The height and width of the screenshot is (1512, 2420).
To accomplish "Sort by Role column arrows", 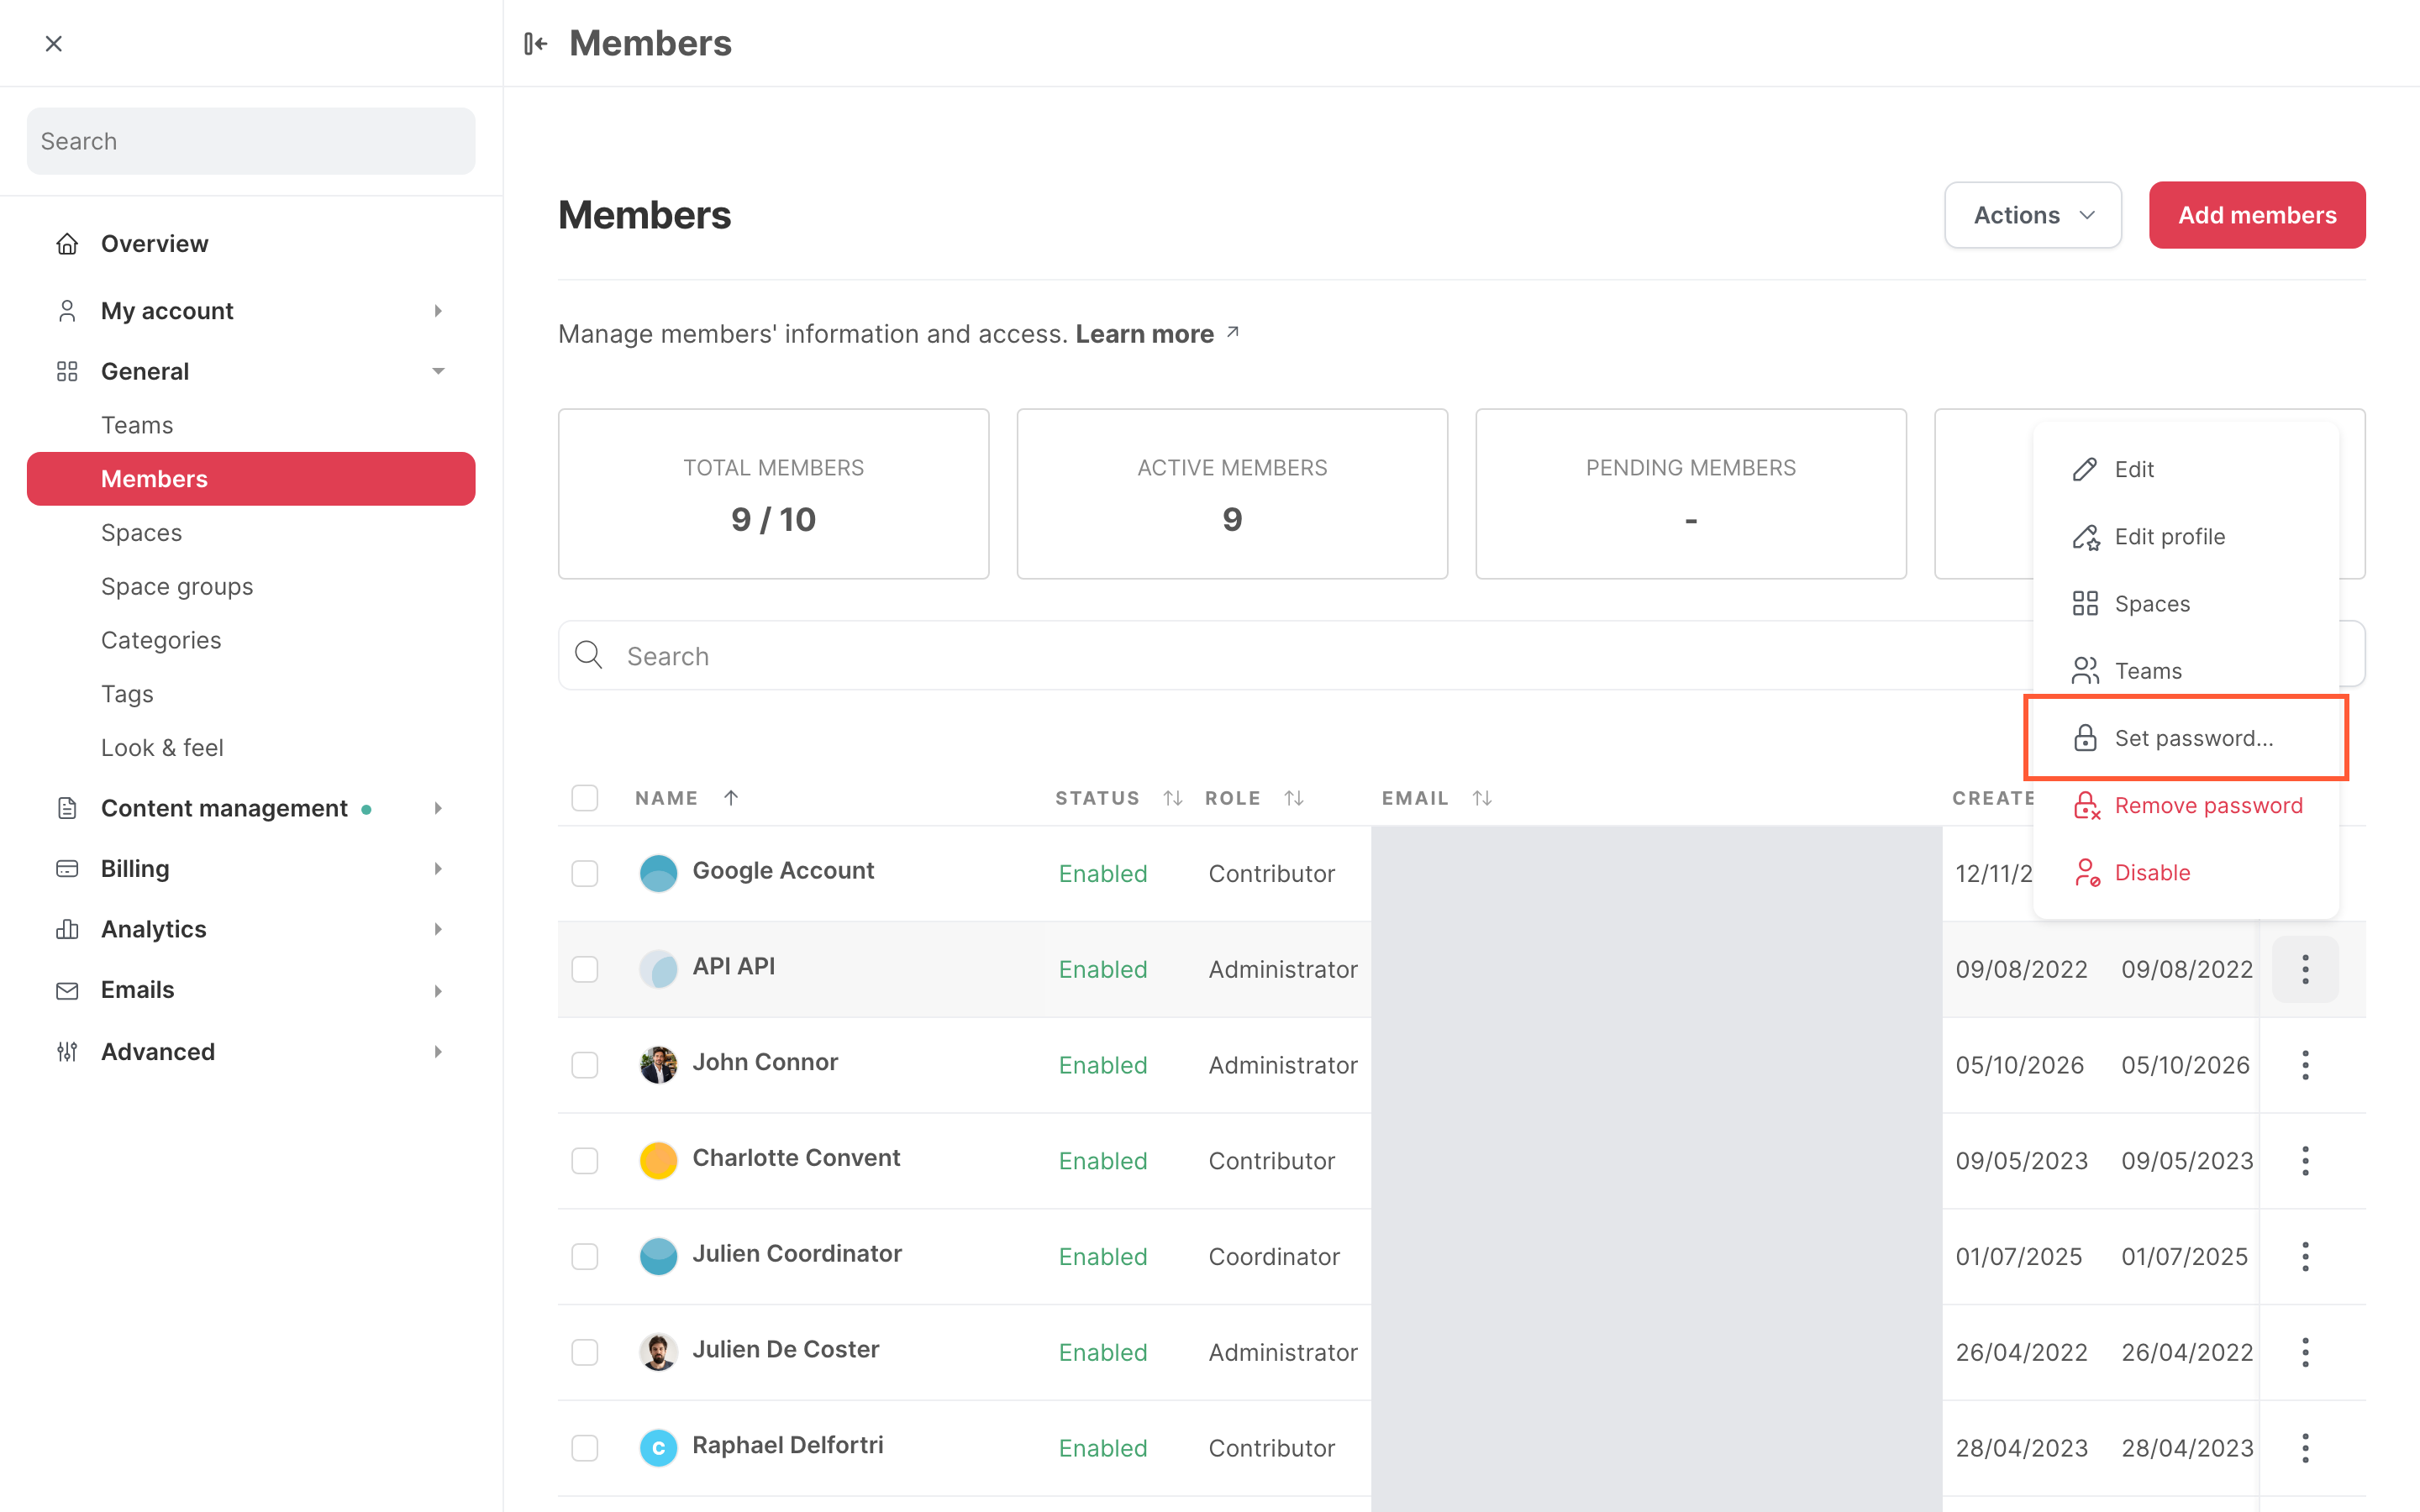I will coord(1294,798).
